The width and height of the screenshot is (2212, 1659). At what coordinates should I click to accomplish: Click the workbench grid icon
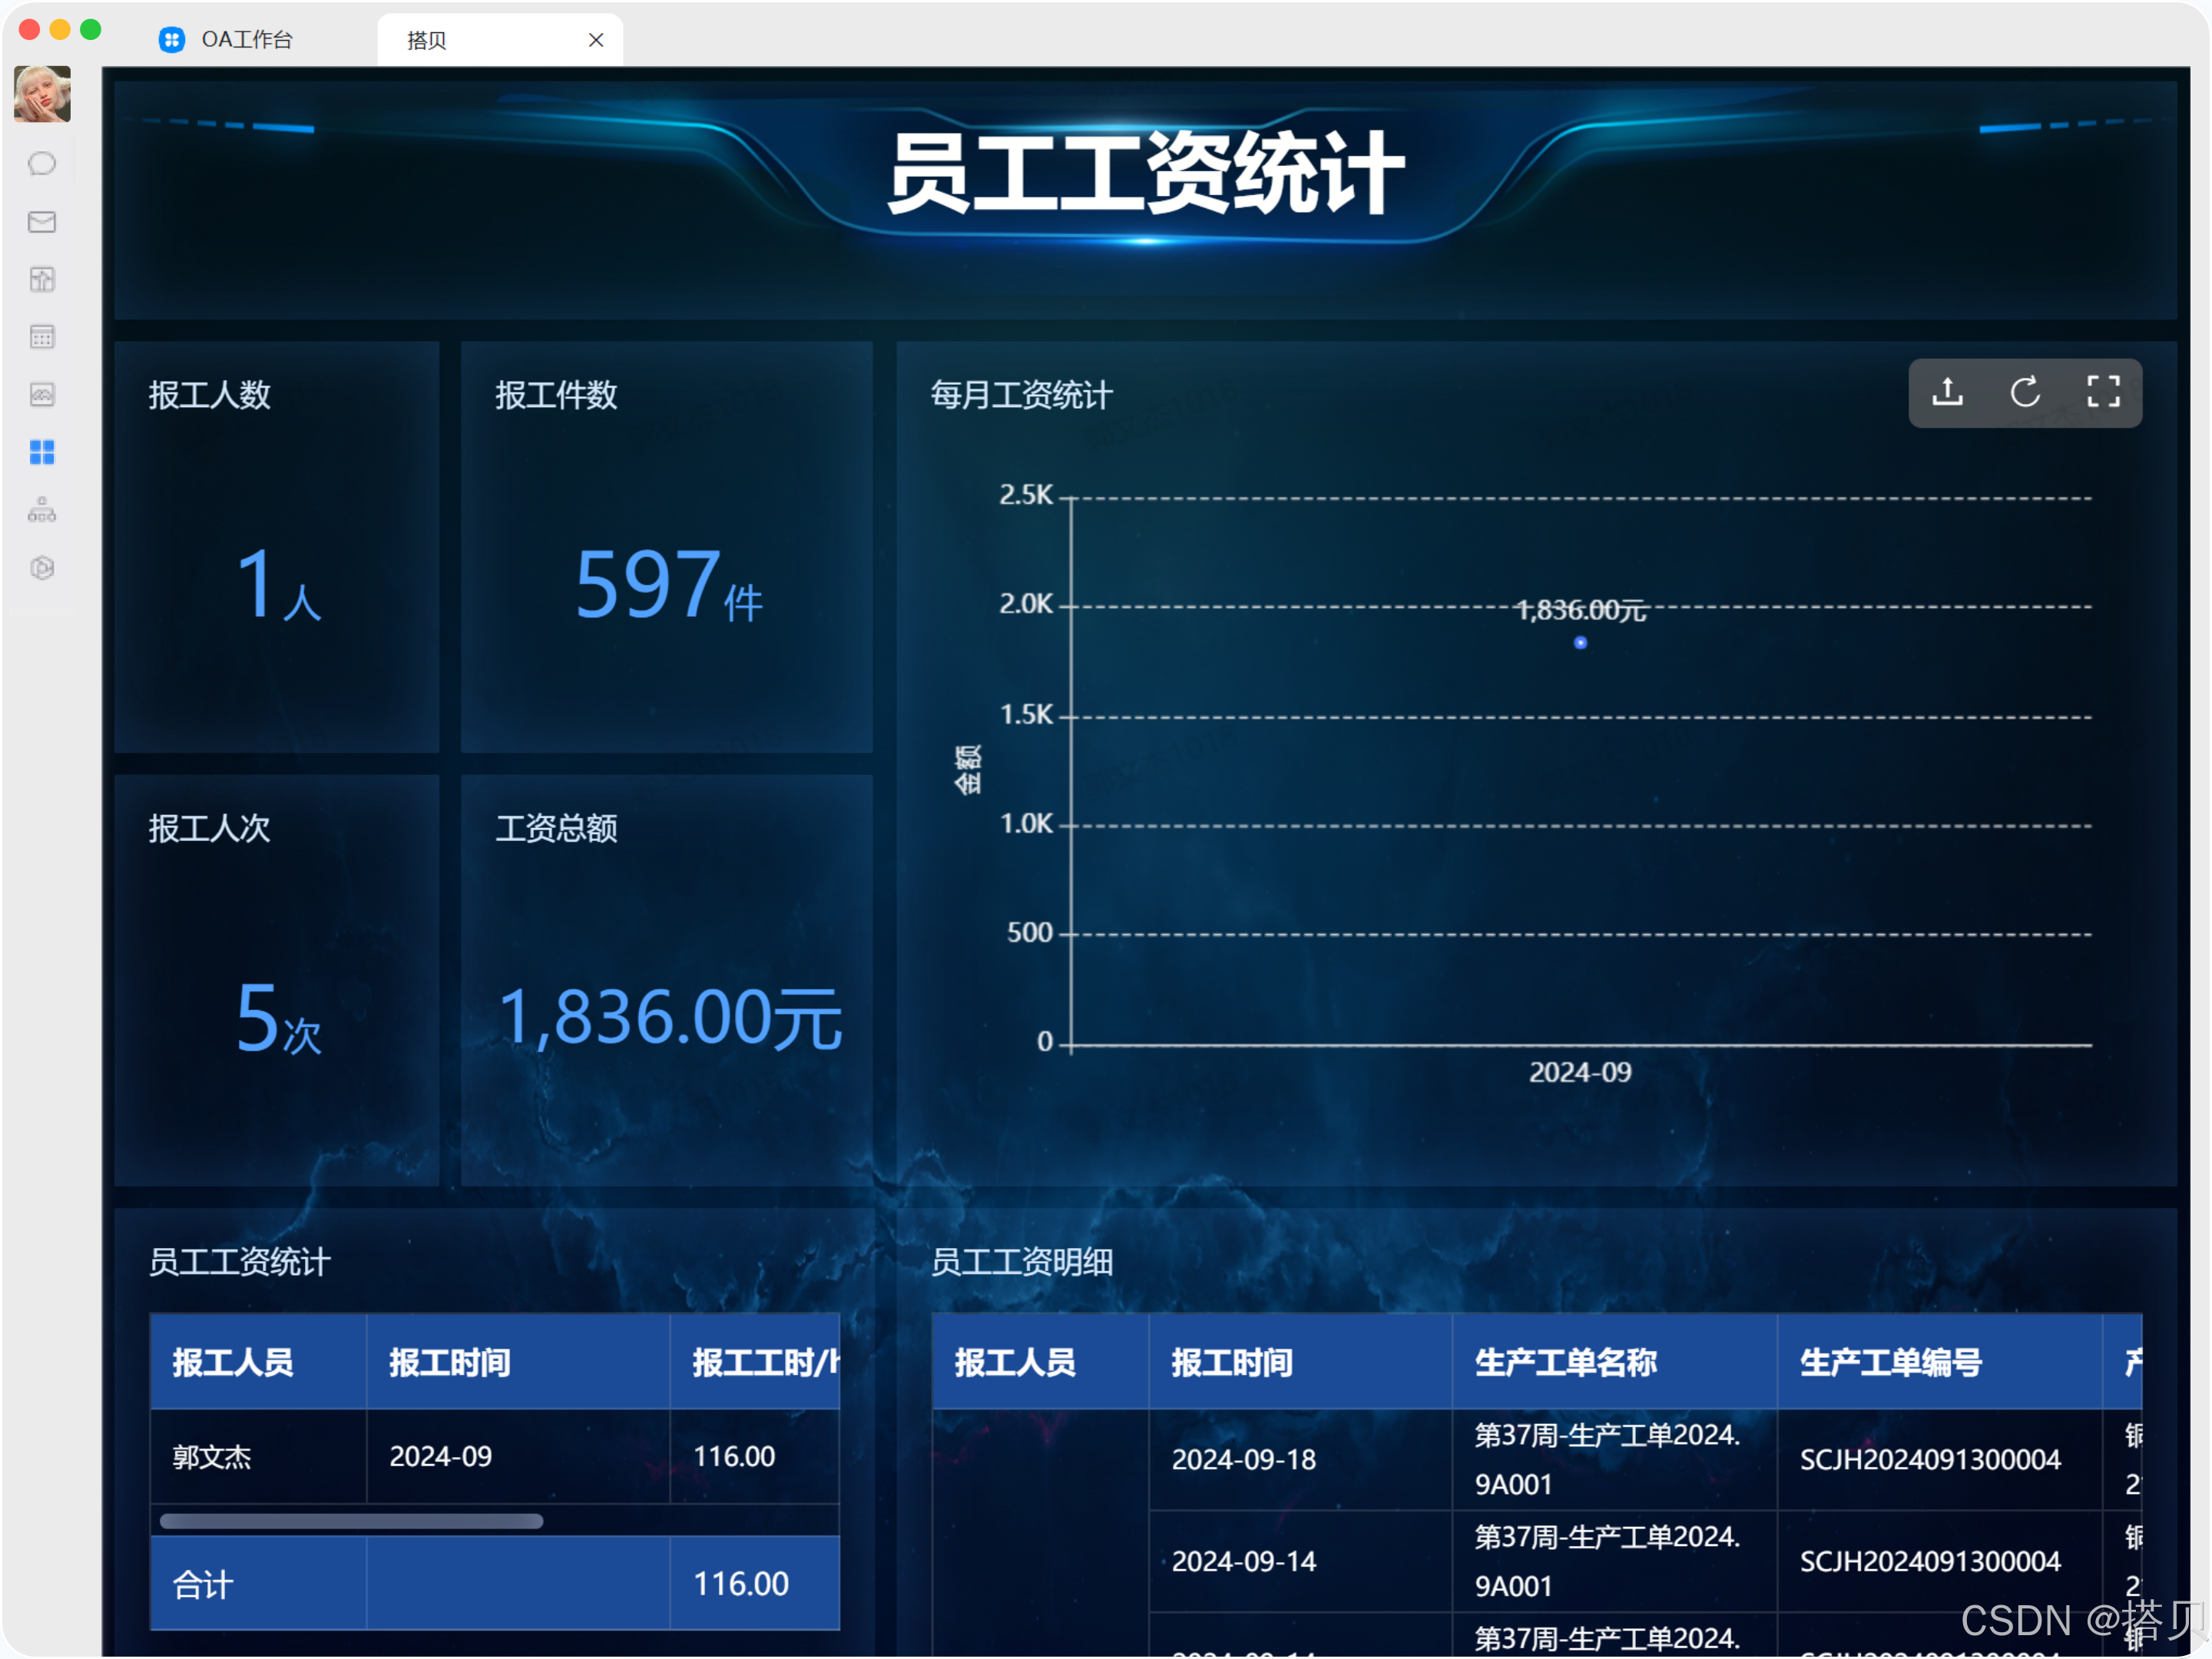(x=42, y=452)
